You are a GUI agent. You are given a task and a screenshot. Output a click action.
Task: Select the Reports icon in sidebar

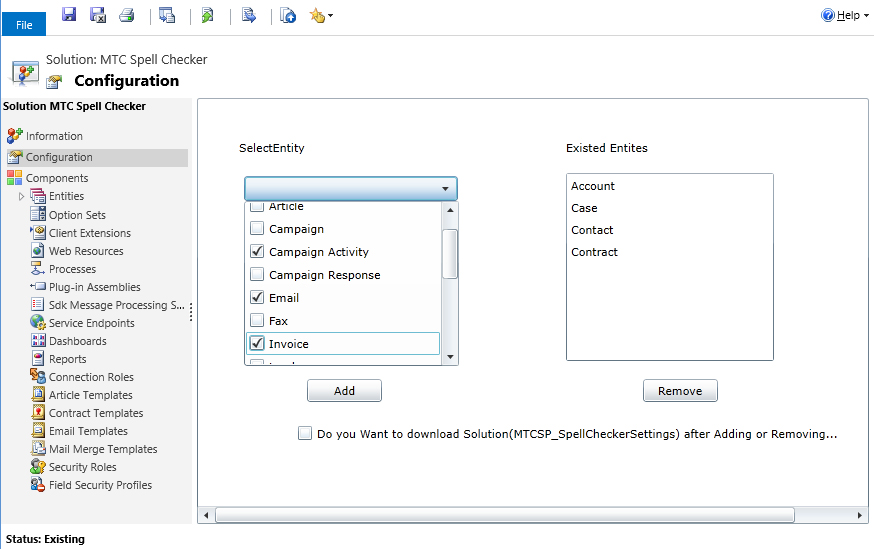tap(38, 359)
